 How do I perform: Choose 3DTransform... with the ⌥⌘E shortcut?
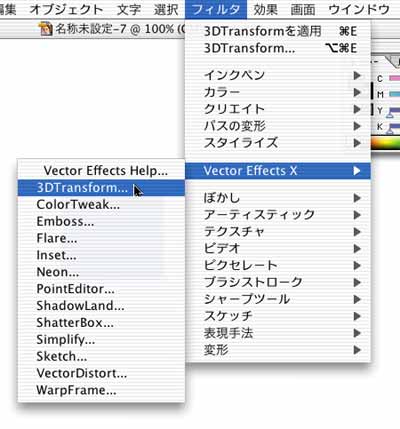[x=278, y=48]
